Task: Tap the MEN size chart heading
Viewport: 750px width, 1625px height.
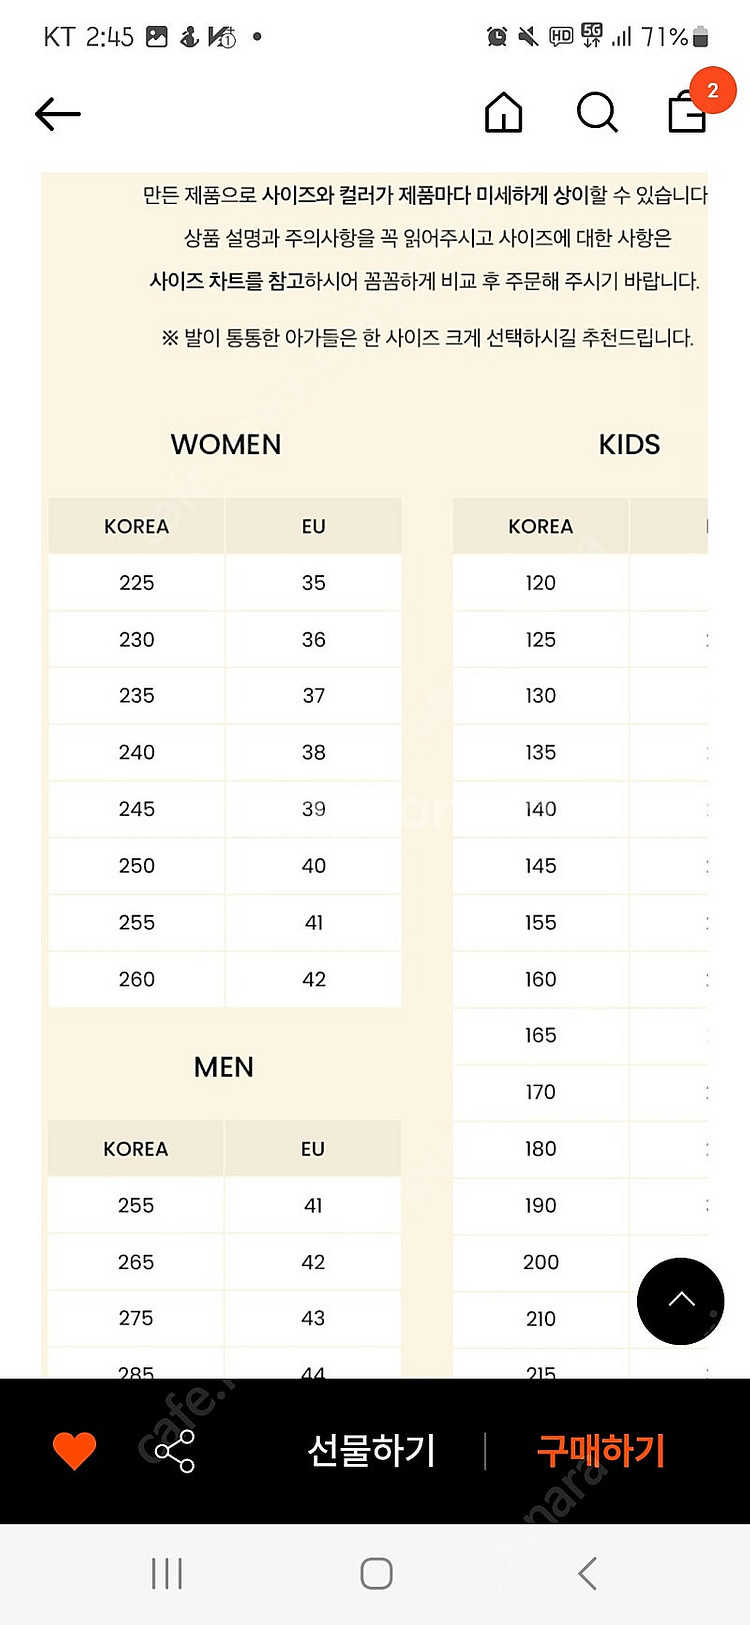Action: point(224,1067)
